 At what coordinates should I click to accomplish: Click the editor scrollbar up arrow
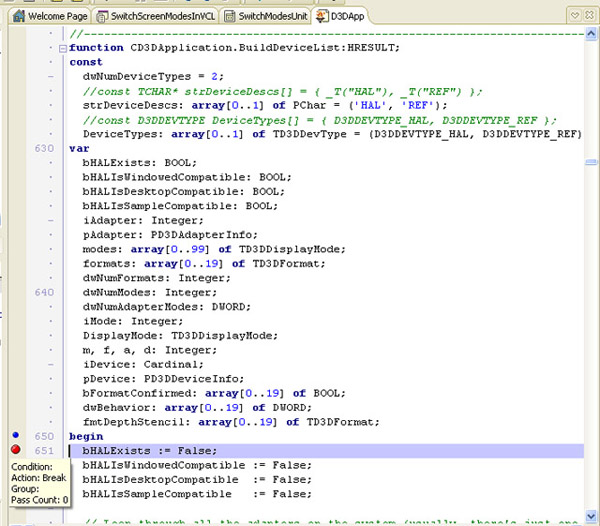click(x=591, y=34)
